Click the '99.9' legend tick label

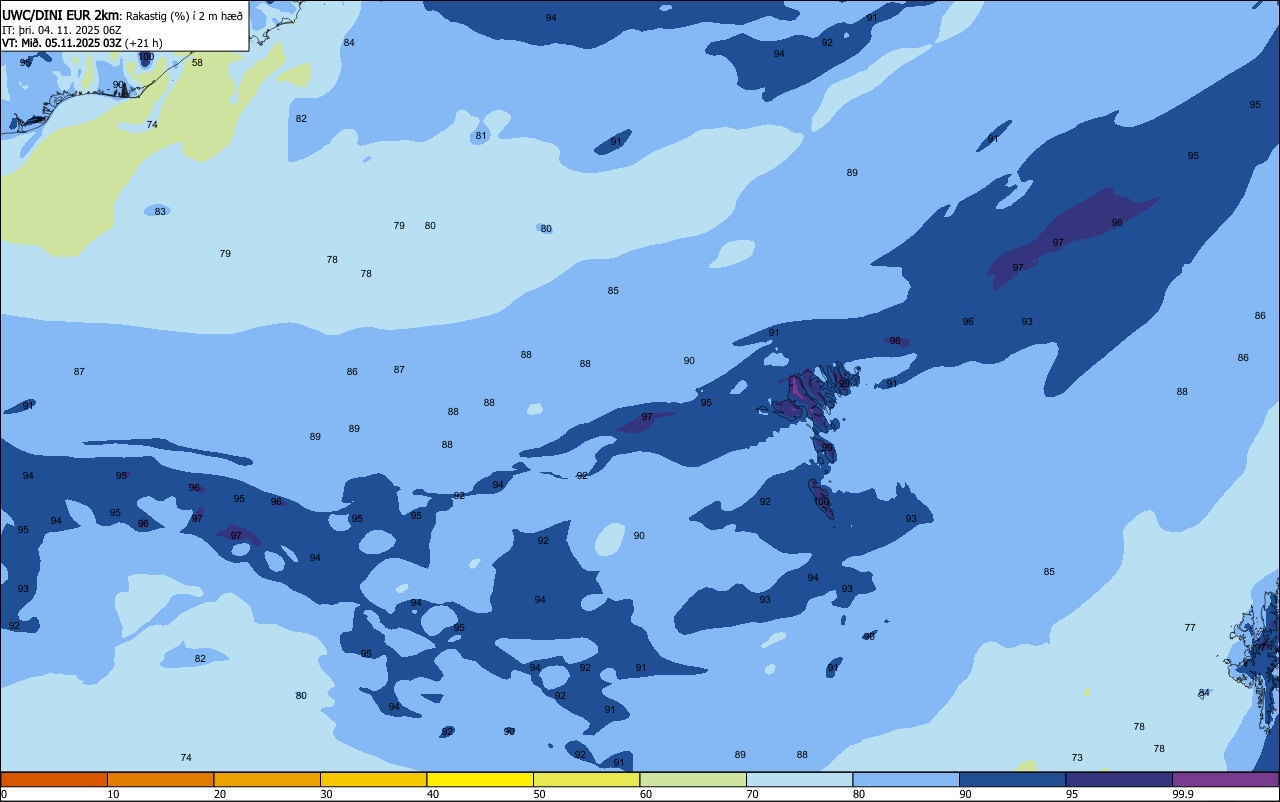pos(1183,794)
